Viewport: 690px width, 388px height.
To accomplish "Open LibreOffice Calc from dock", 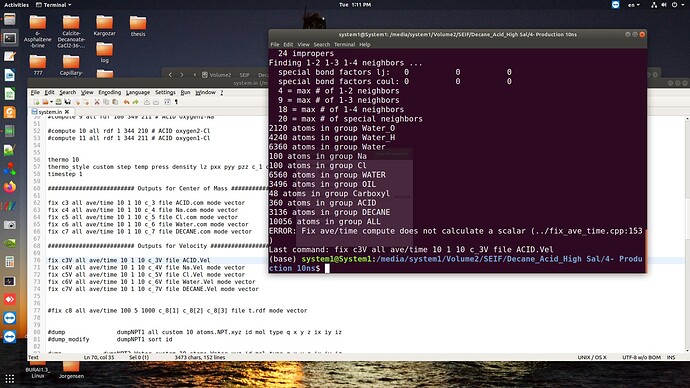I will (x=10, y=94).
